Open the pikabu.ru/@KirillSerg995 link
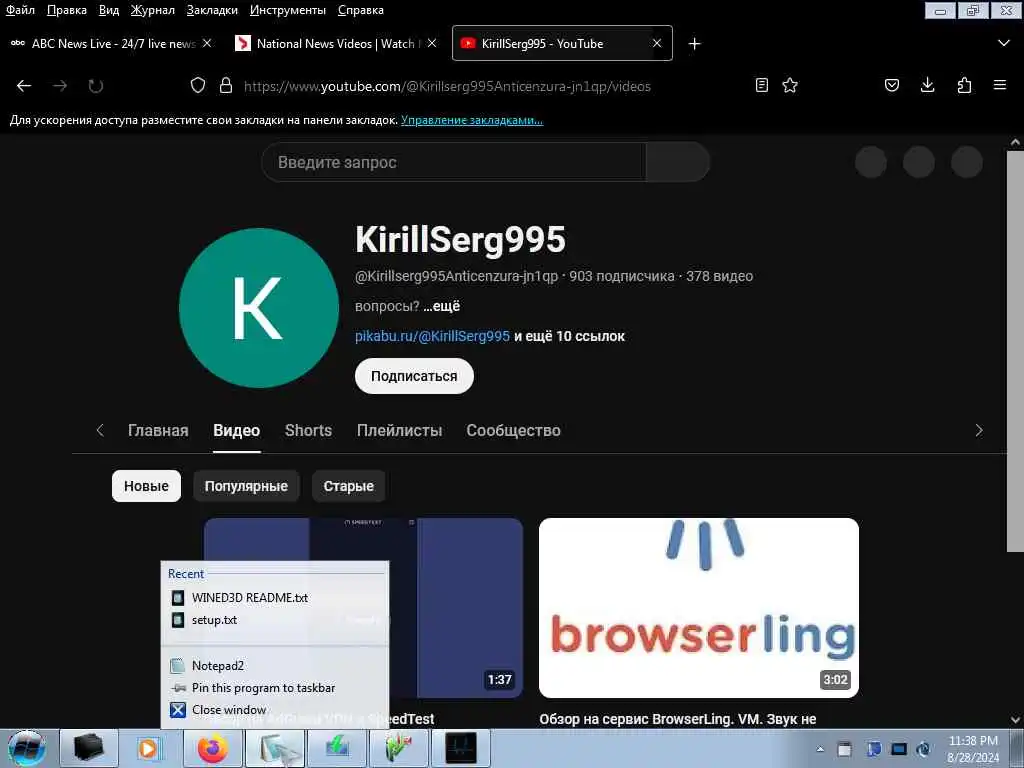 pyautogui.click(x=432, y=336)
